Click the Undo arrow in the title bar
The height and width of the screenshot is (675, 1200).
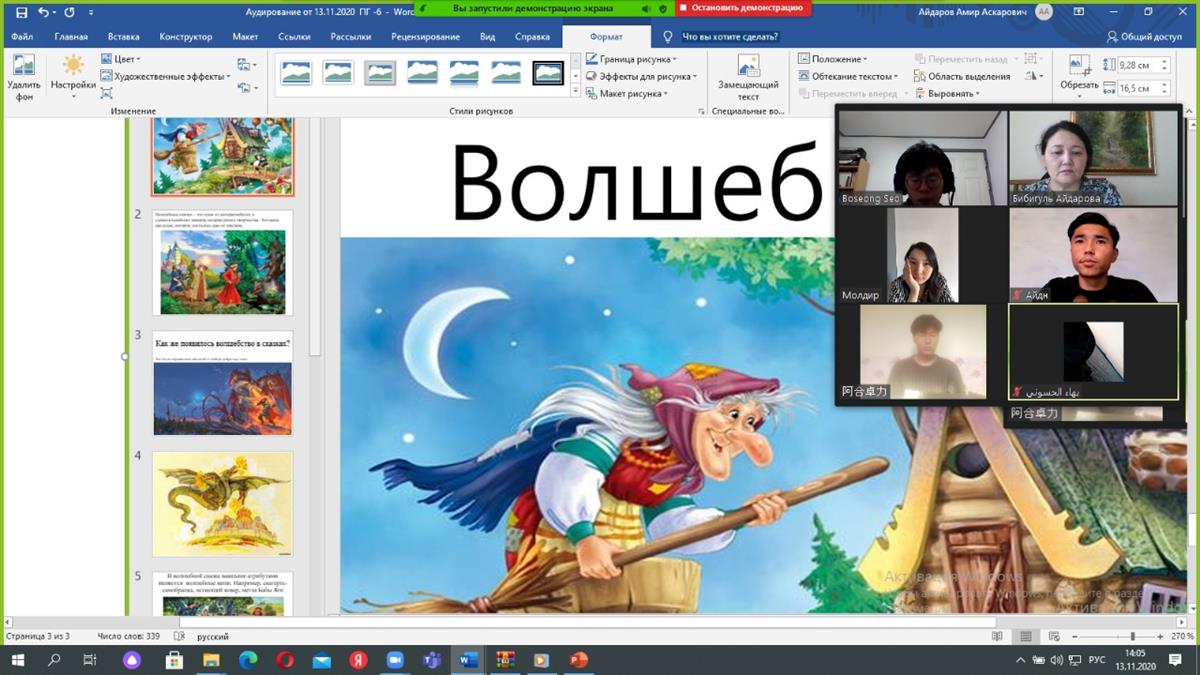[x=43, y=12]
